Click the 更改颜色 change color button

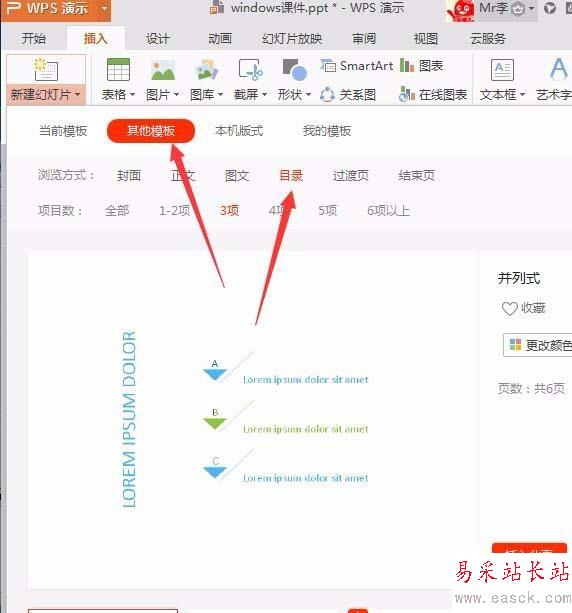(x=538, y=345)
